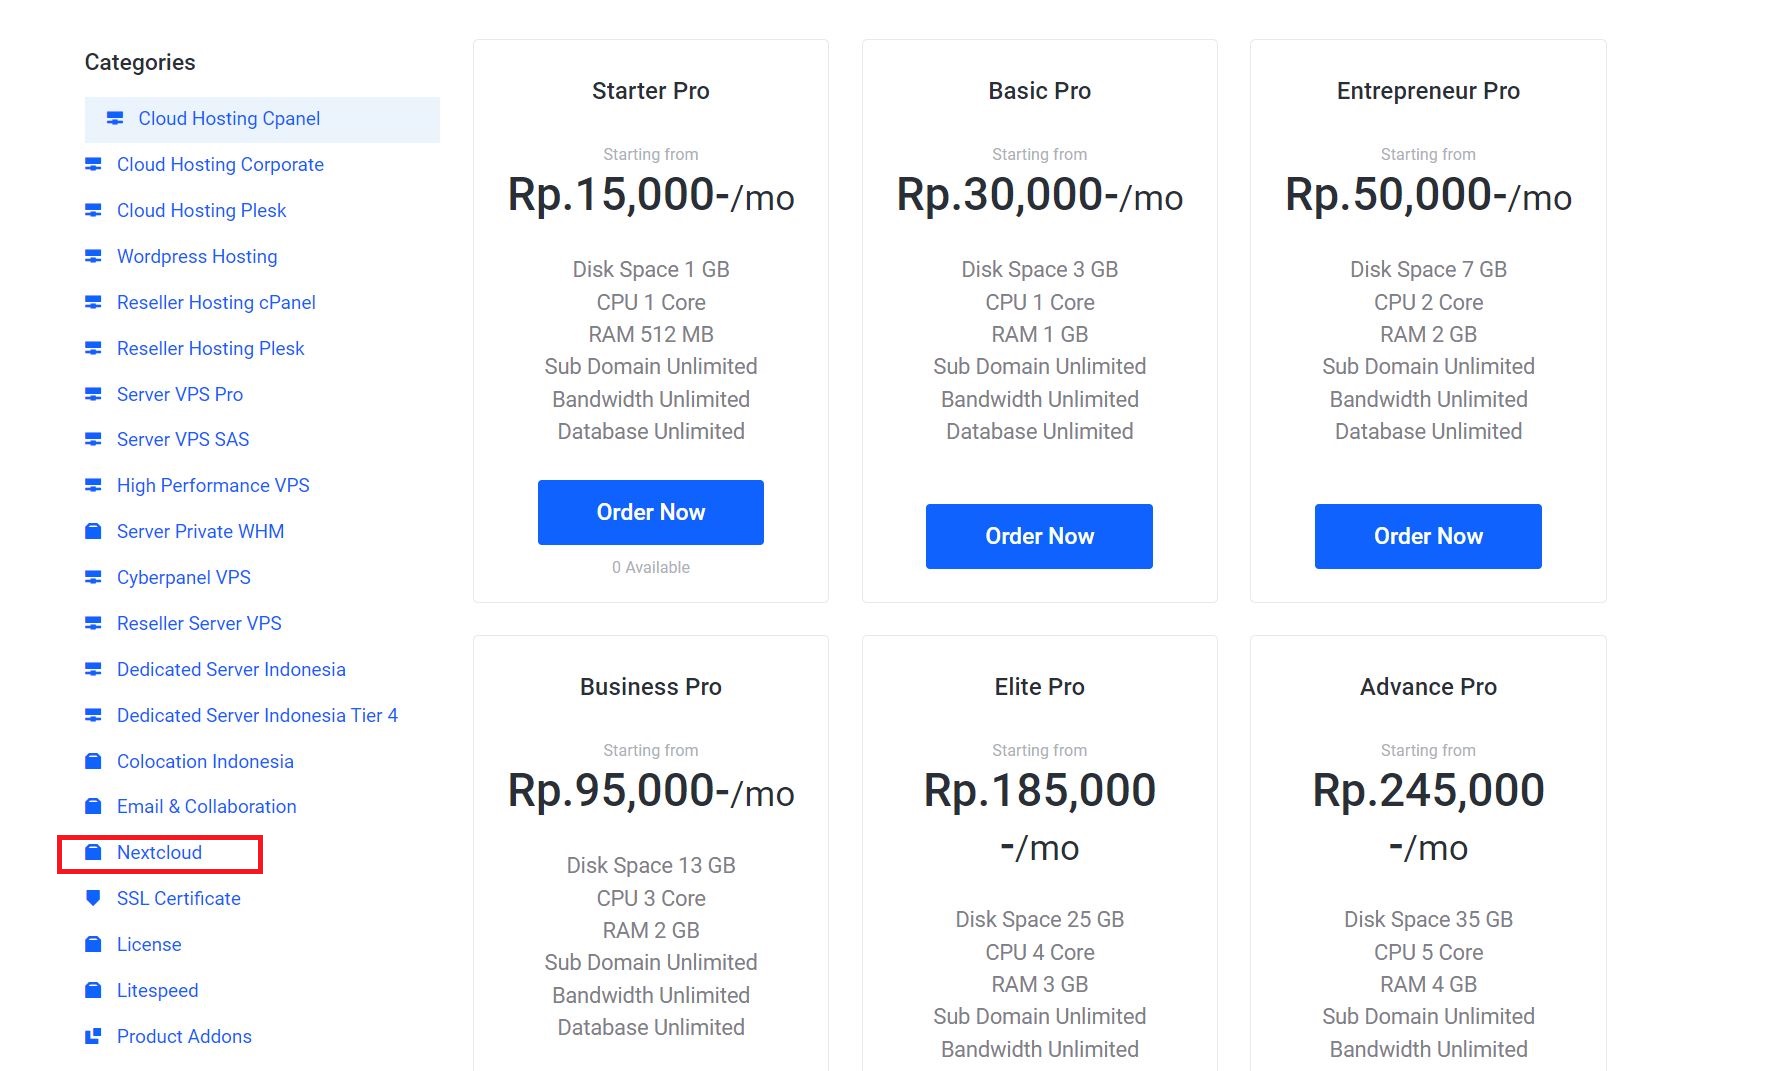This screenshot has width=1770, height=1071.
Task: Select the box icon beside License
Action: point(93,944)
